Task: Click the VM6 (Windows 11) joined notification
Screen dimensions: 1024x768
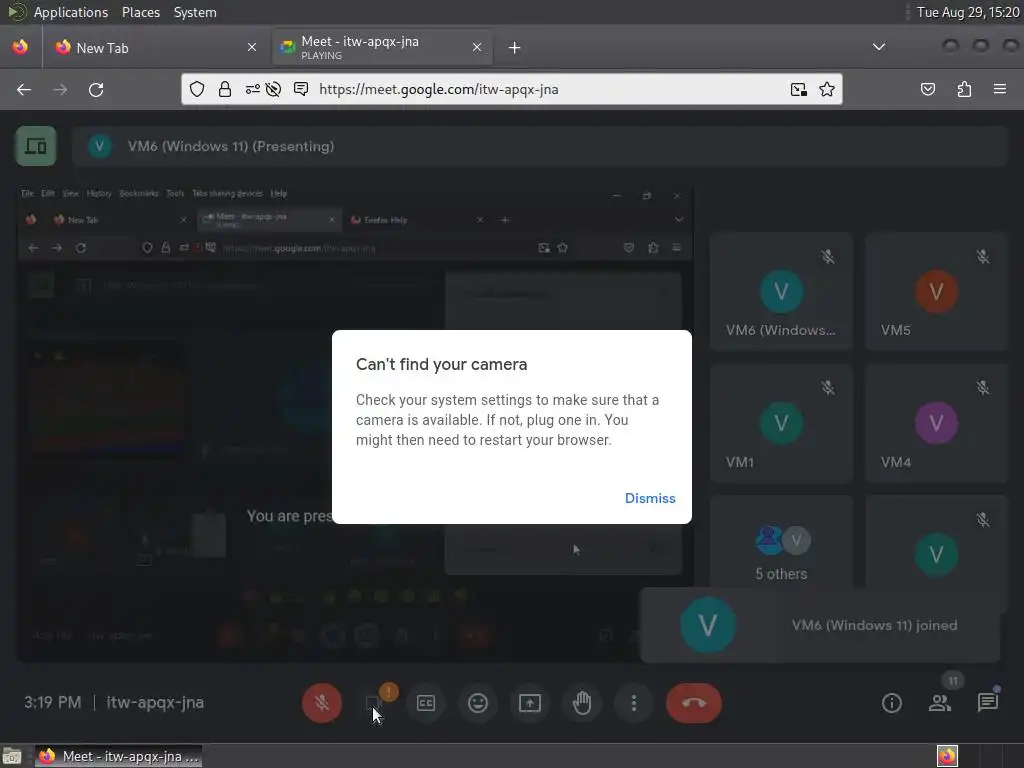Action: tap(820, 625)
